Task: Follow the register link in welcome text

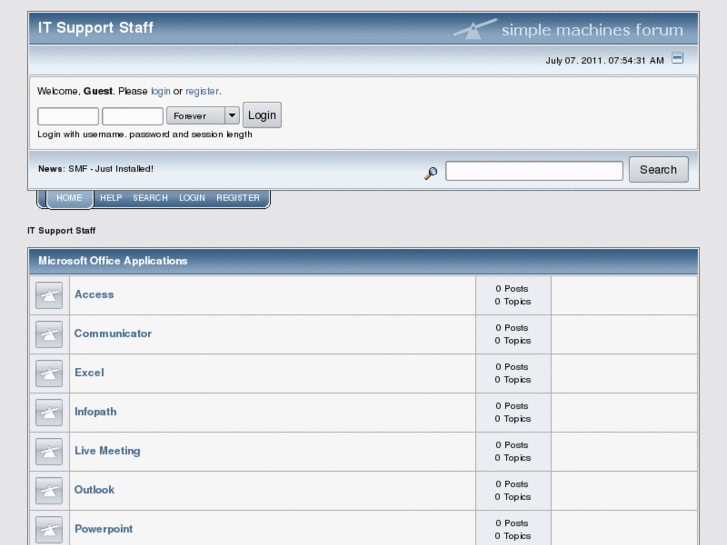Action: pos(202,91)
